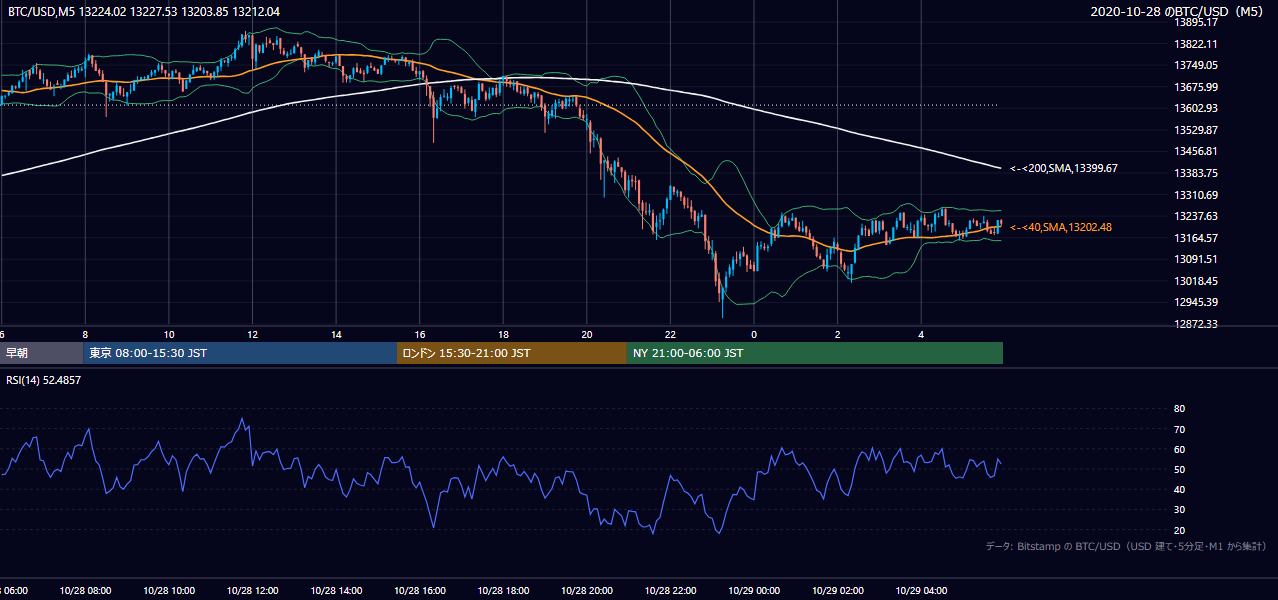Select the NY 21:00-06:00 JST session band

(815, 353)
